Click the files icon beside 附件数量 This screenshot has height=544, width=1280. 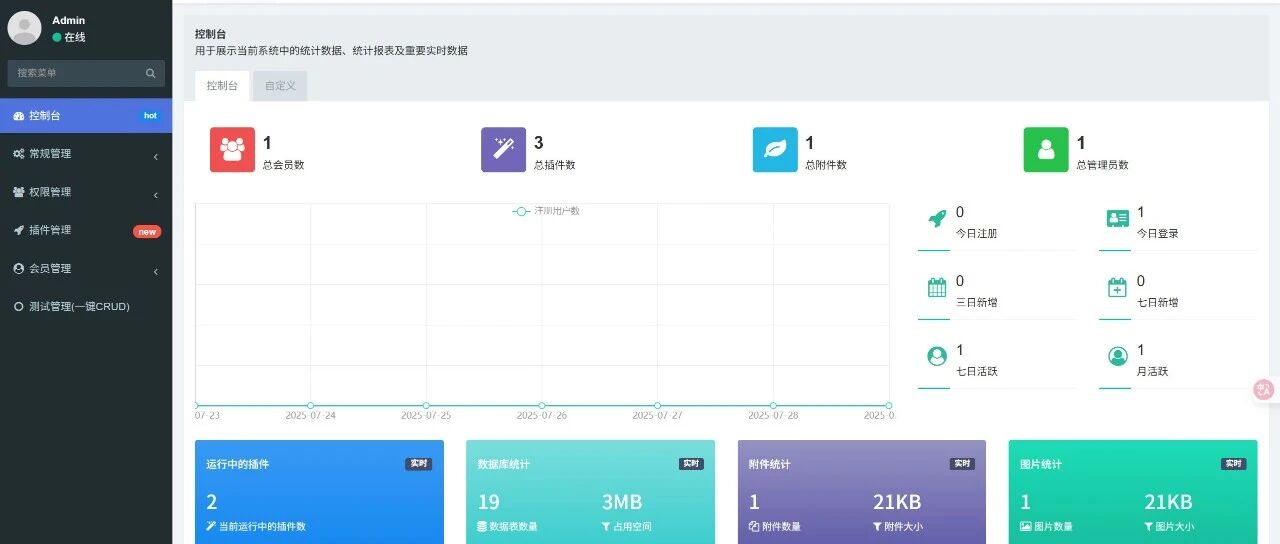click(x=754, y=526)
